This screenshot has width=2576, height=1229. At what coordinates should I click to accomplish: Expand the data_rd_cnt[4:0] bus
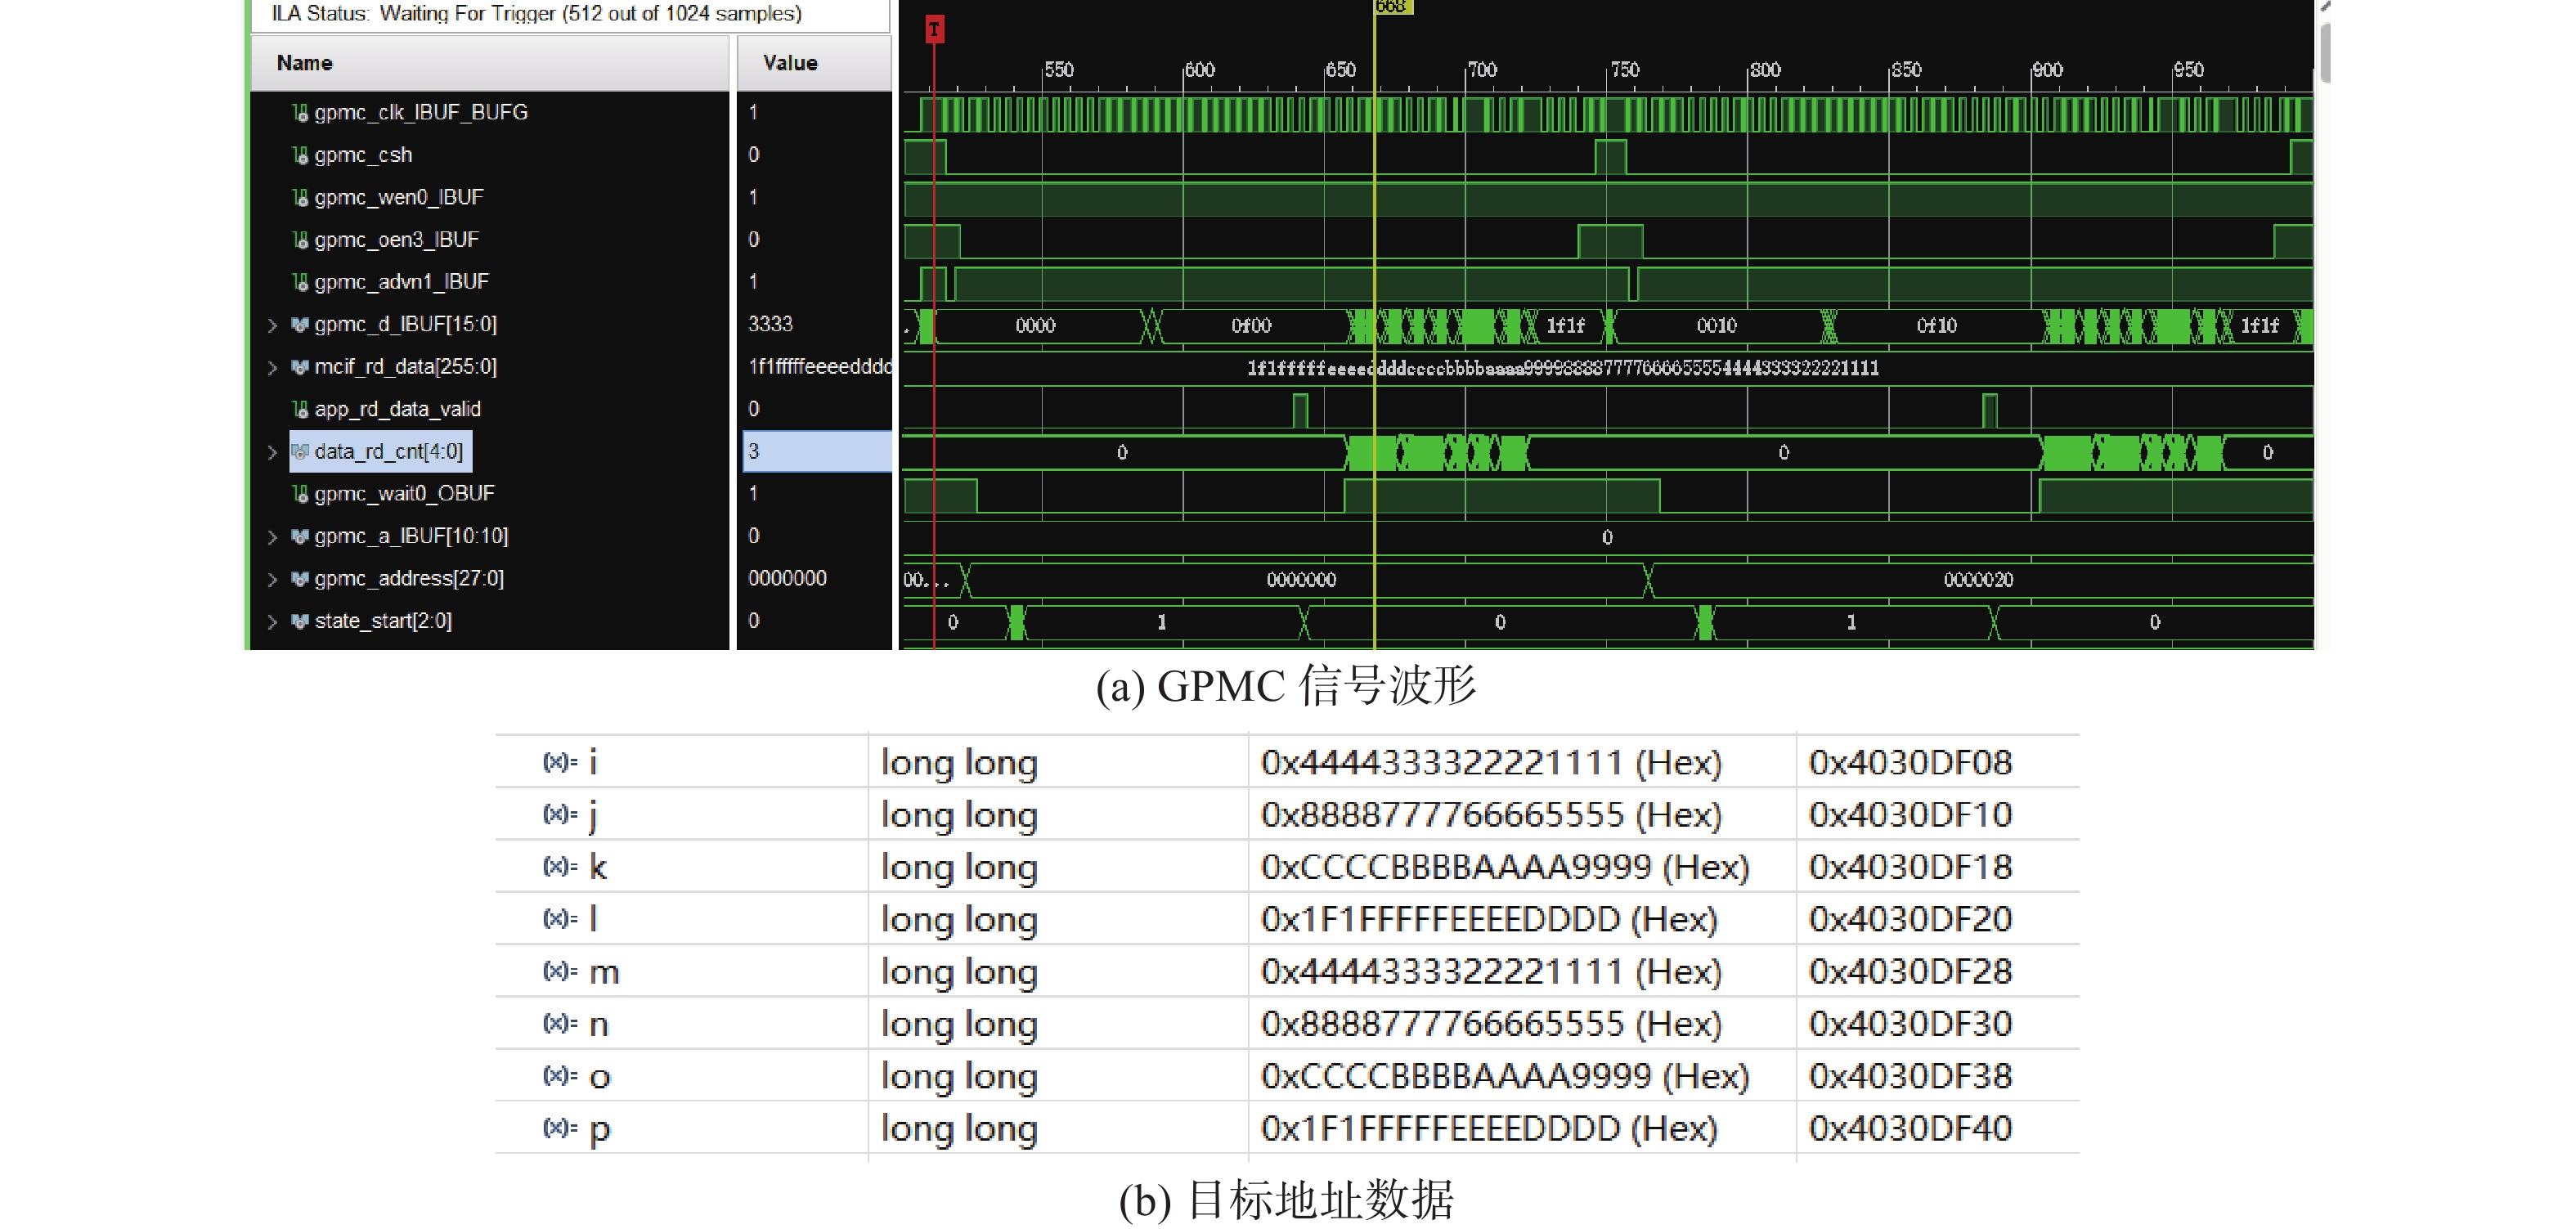point(272,452)
